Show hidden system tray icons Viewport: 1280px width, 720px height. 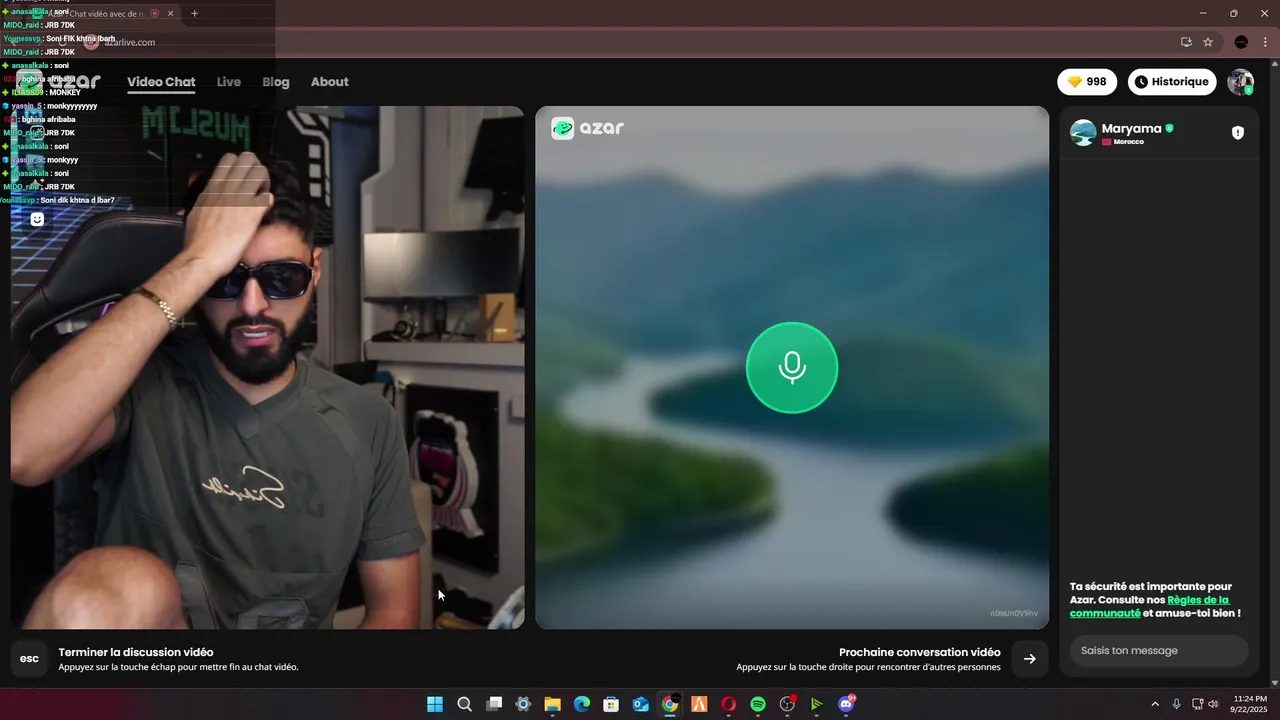point(1156,704)
